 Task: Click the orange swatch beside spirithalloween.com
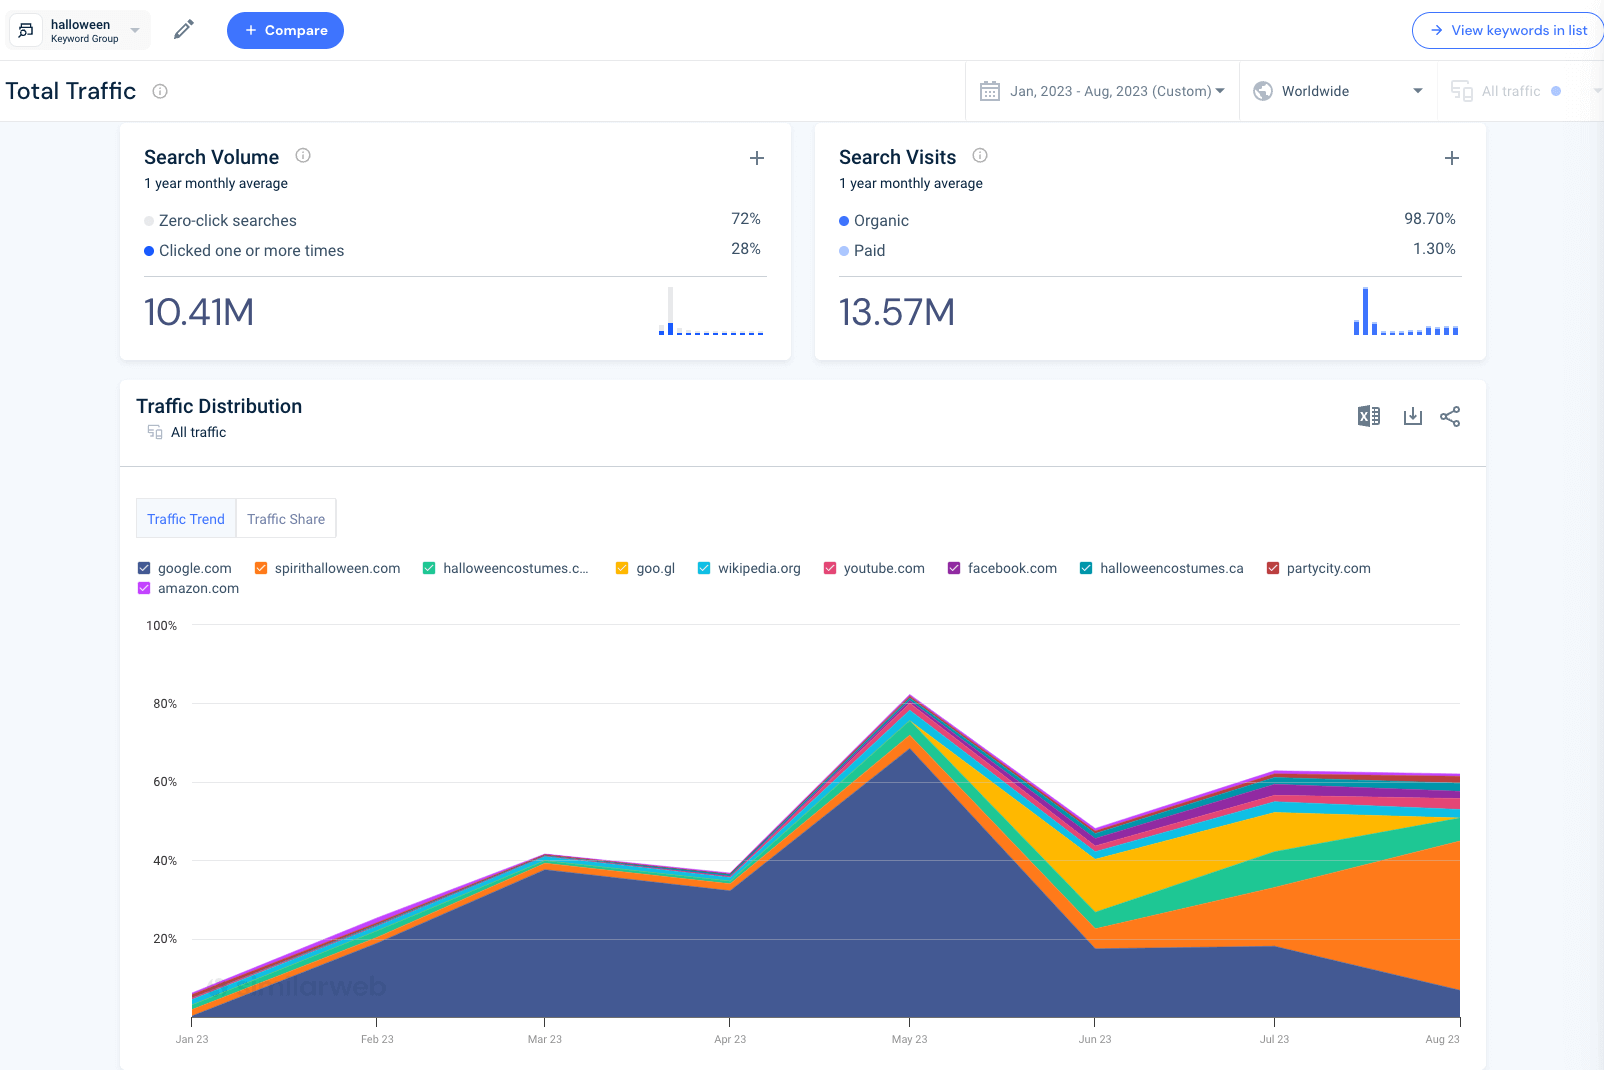[x=260, y=567]
